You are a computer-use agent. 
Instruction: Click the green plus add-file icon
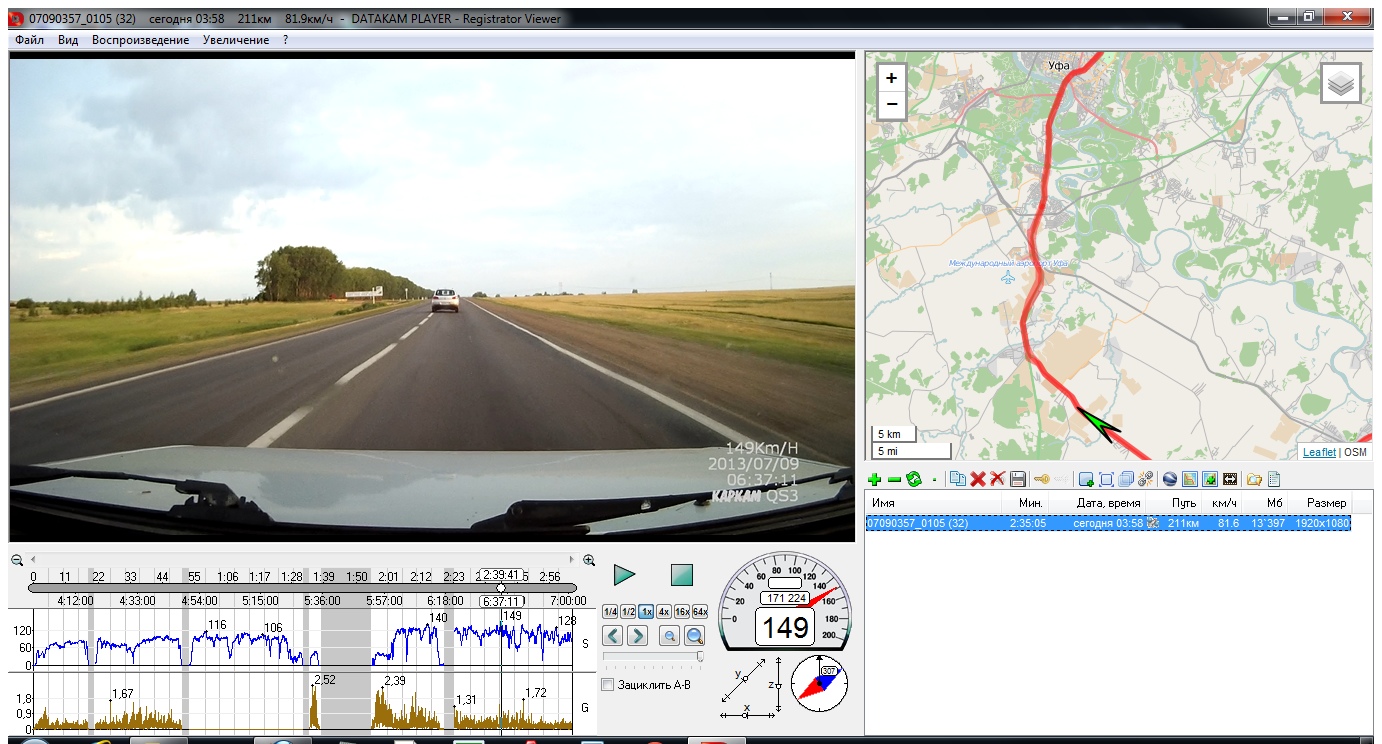(x=875, y=480)
